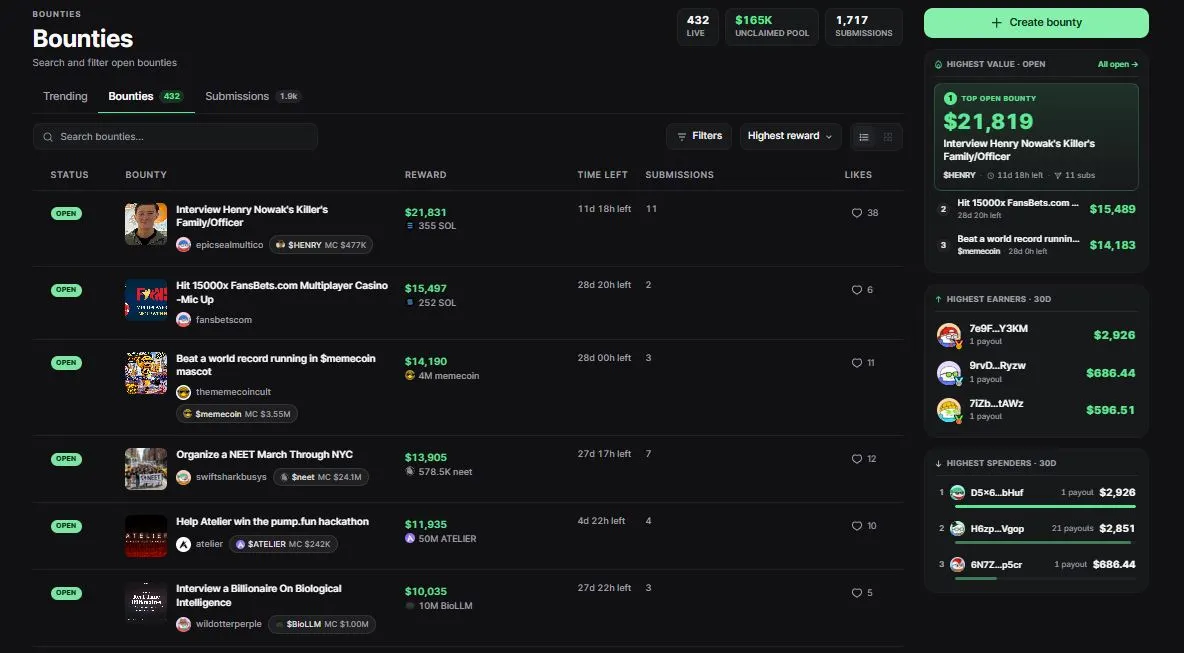This screenshot has width=1184, height=653.
Task: Open thememecoincult user avatar
Action: point(183,392)
